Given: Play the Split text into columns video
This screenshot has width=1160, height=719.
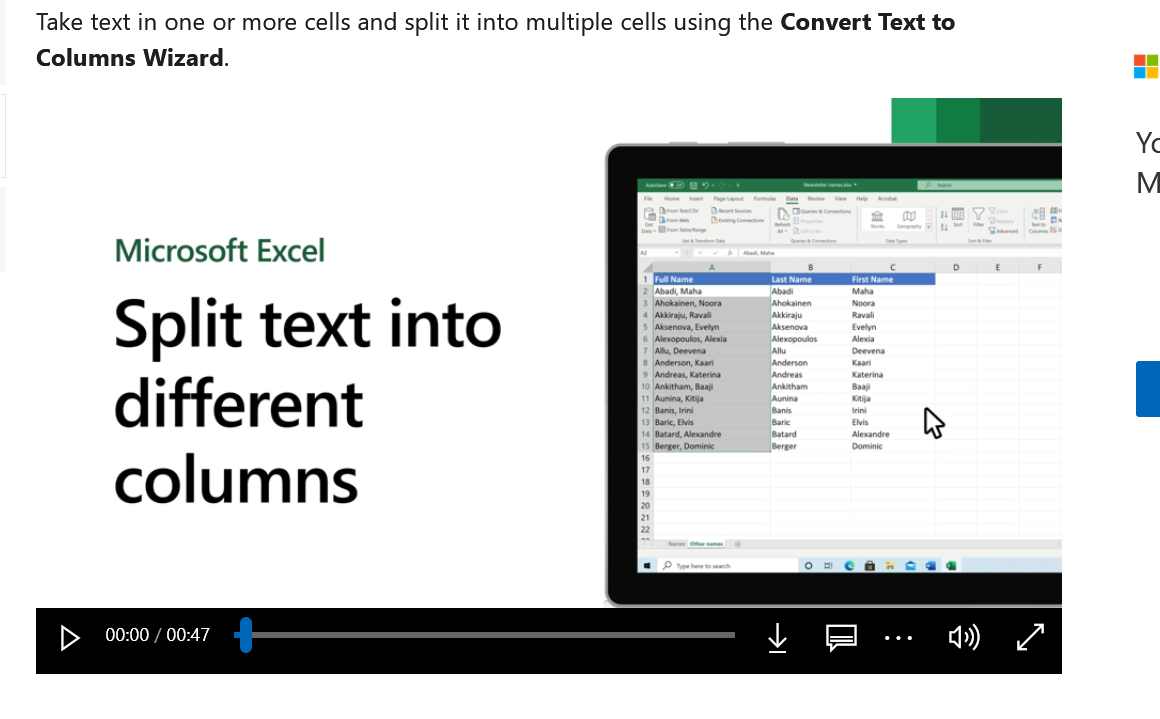Looking at the screenshot, I should (x=70, y=638).
